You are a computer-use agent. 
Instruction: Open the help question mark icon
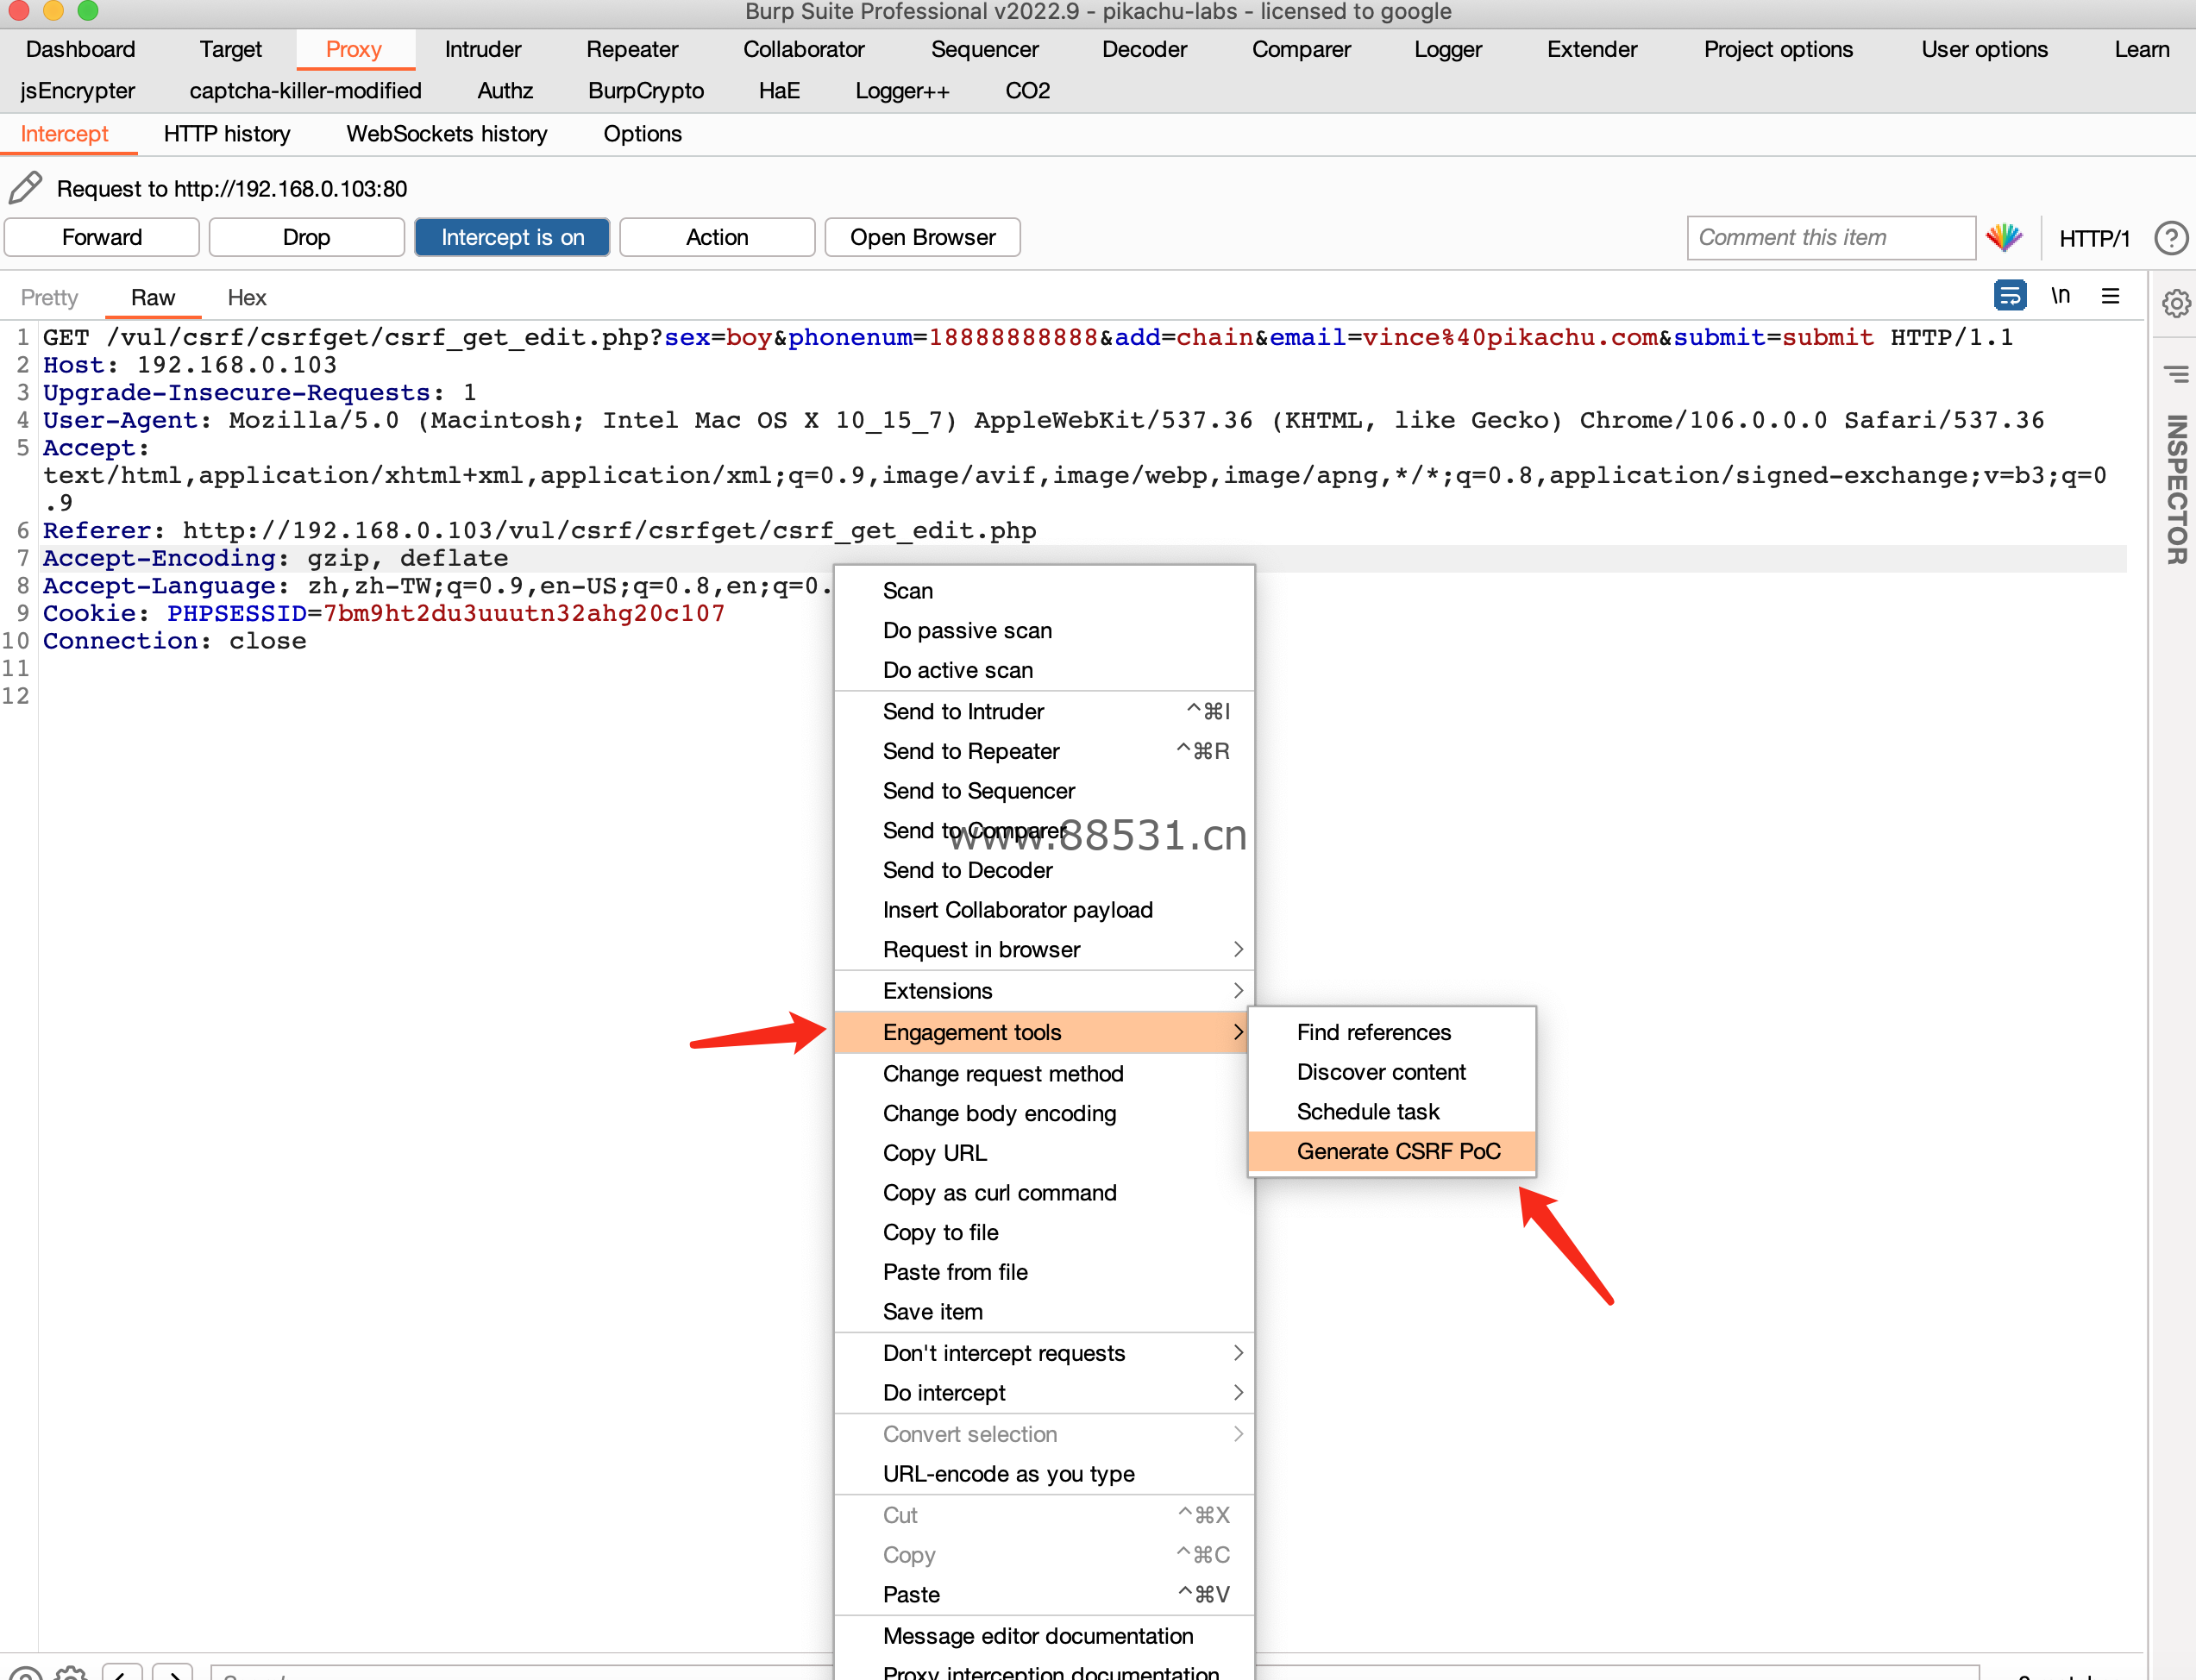coord(2171,238)
